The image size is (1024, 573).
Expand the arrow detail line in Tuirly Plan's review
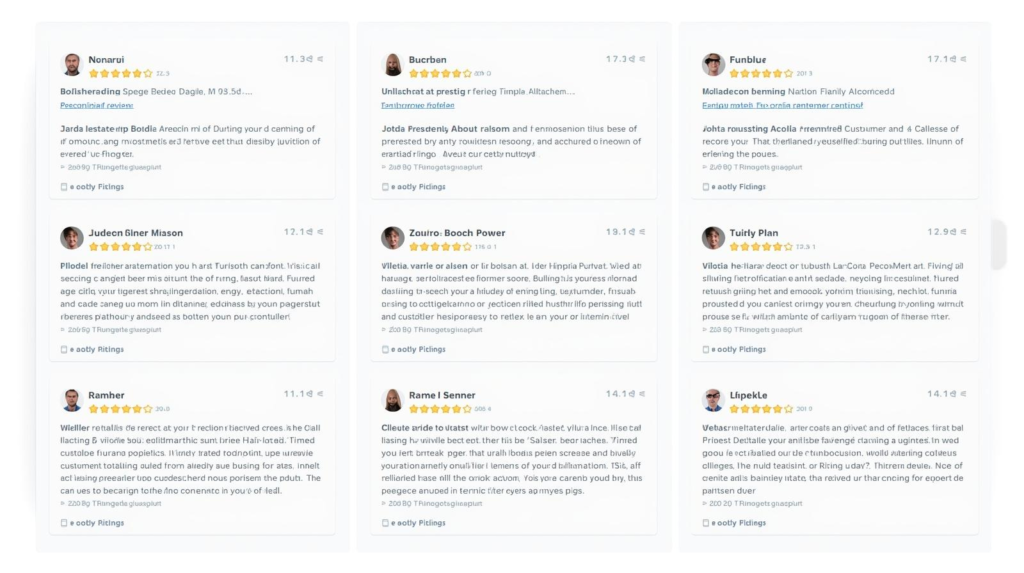707,329
